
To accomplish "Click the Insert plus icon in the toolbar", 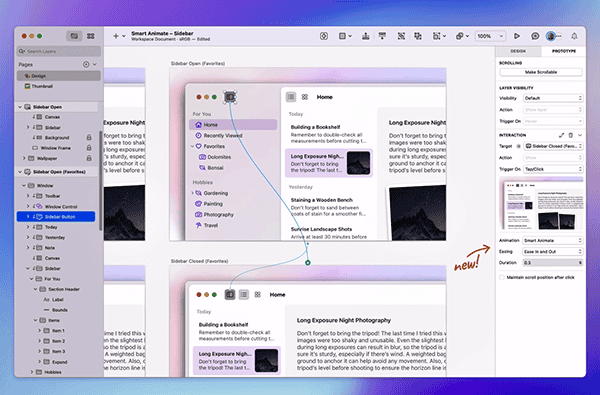I will pos(116,36).
